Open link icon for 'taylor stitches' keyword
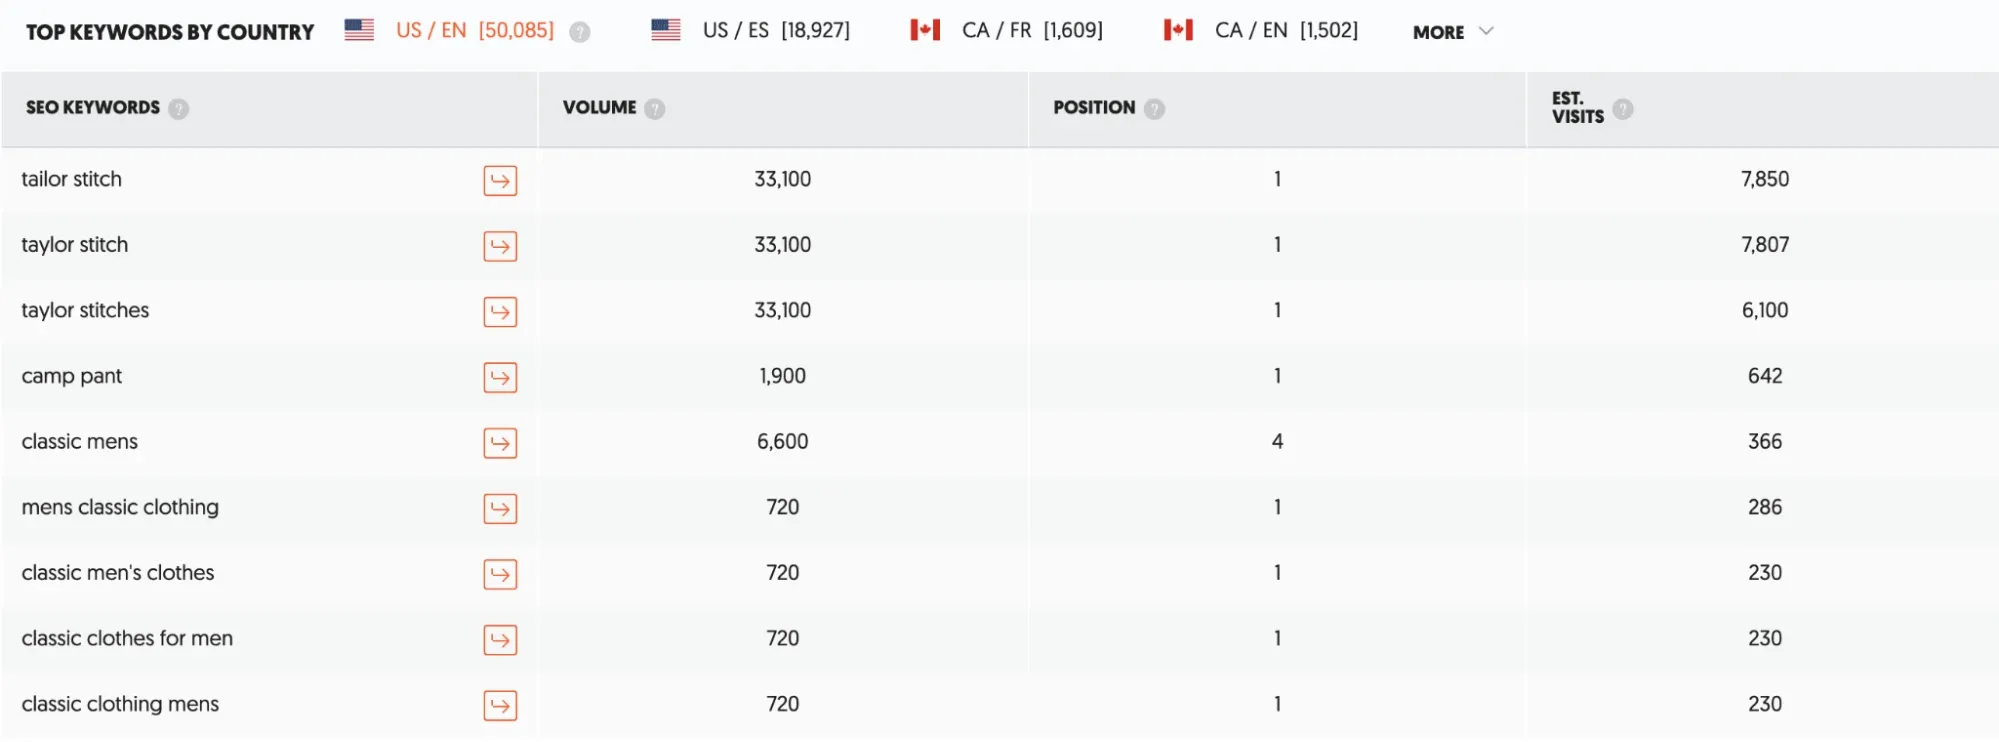The height and width of the screenshot is (742, 1999). [500, 312]
